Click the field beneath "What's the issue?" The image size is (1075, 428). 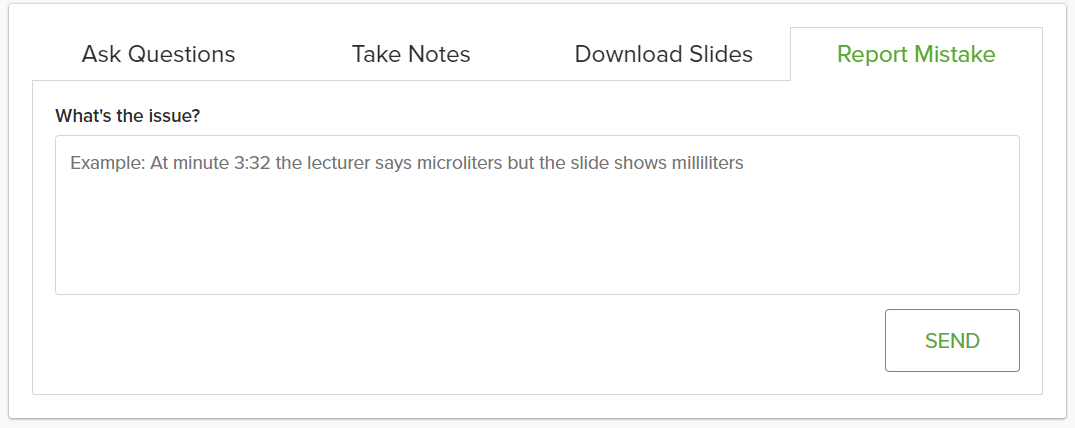537,215
